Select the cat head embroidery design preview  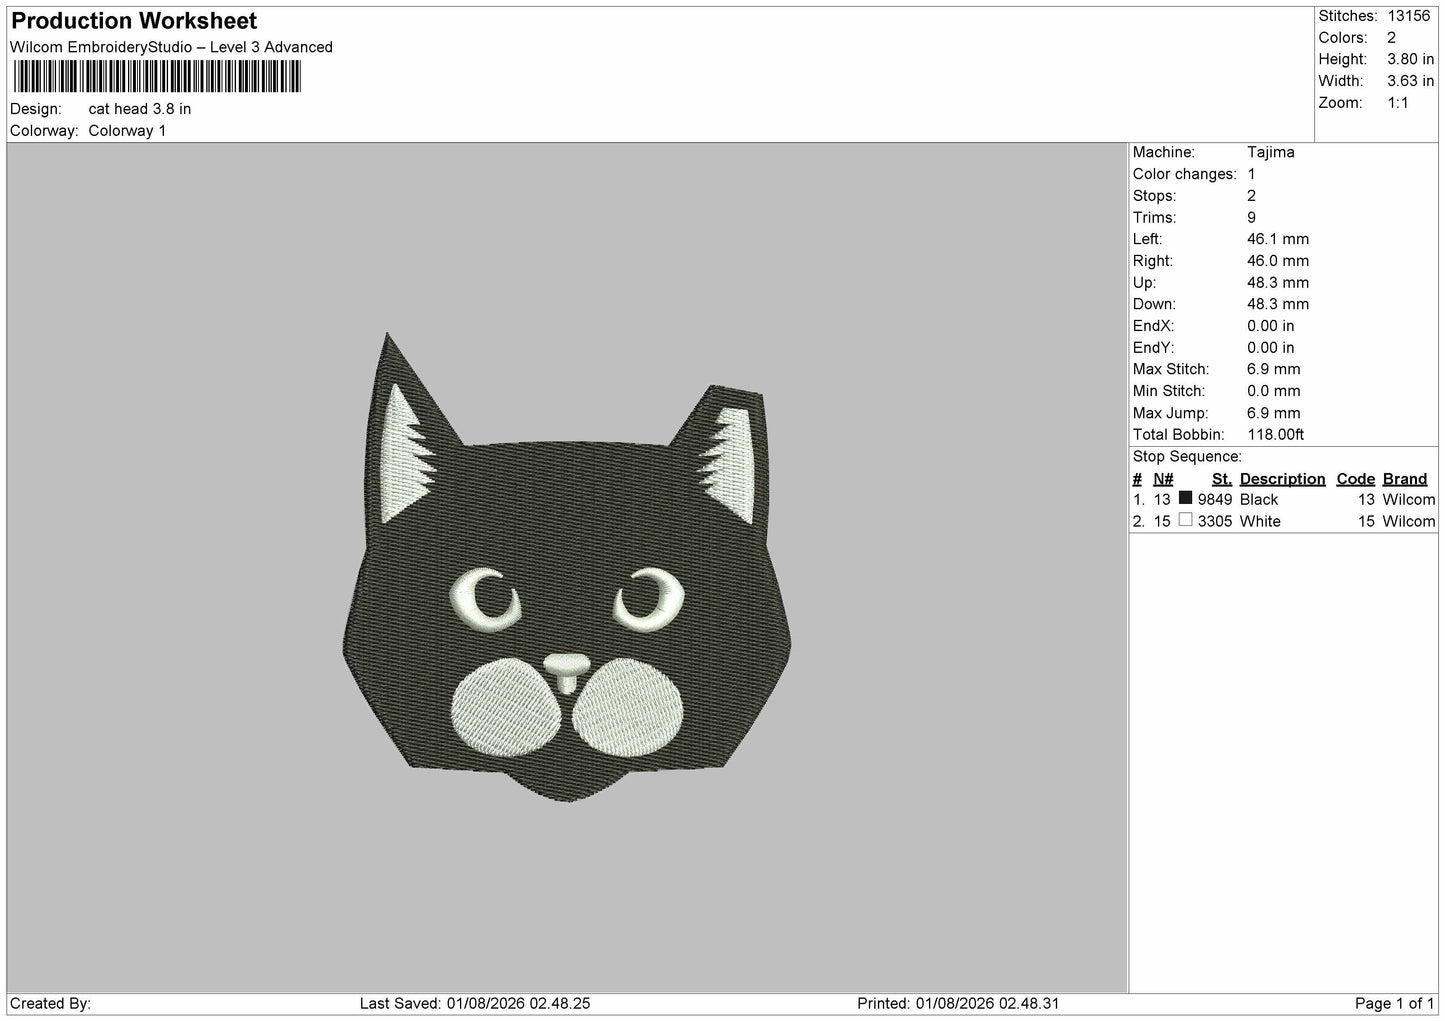[568, 568]
